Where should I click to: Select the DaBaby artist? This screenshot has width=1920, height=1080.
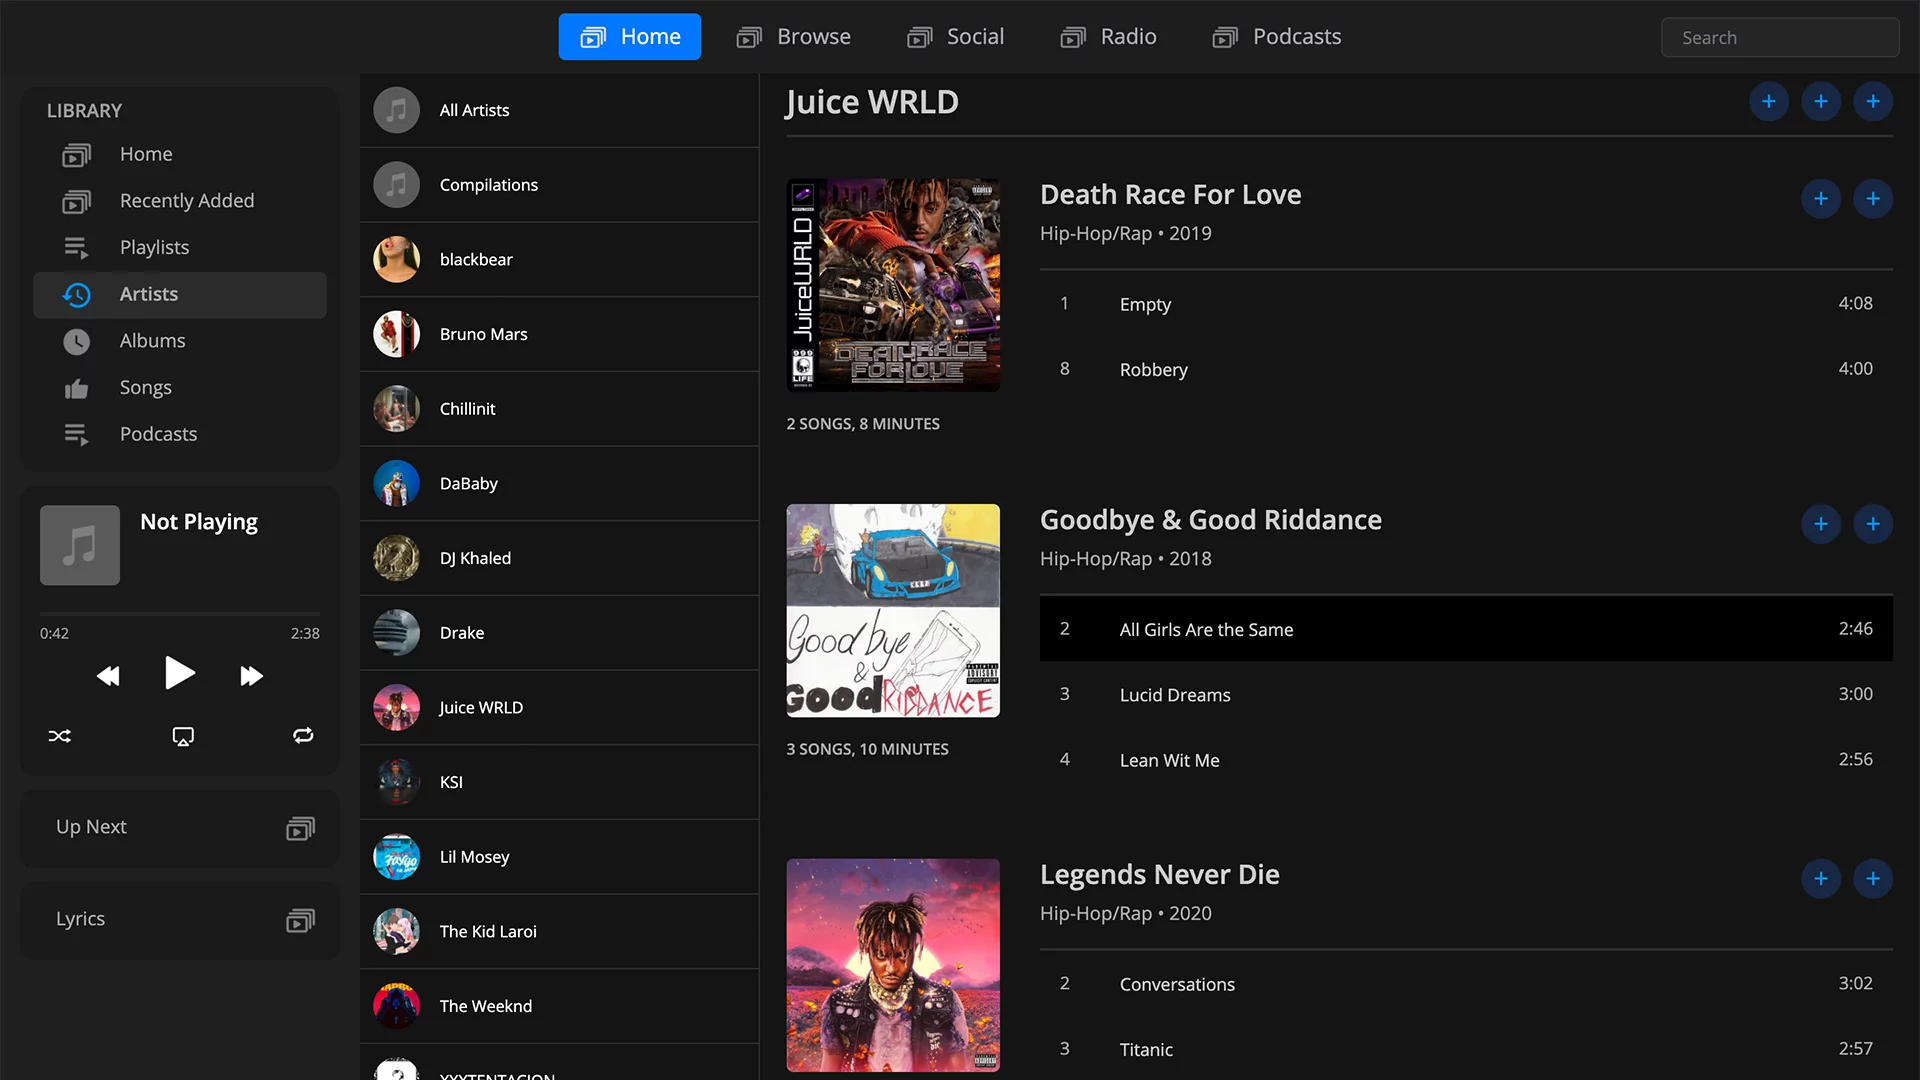559,484
